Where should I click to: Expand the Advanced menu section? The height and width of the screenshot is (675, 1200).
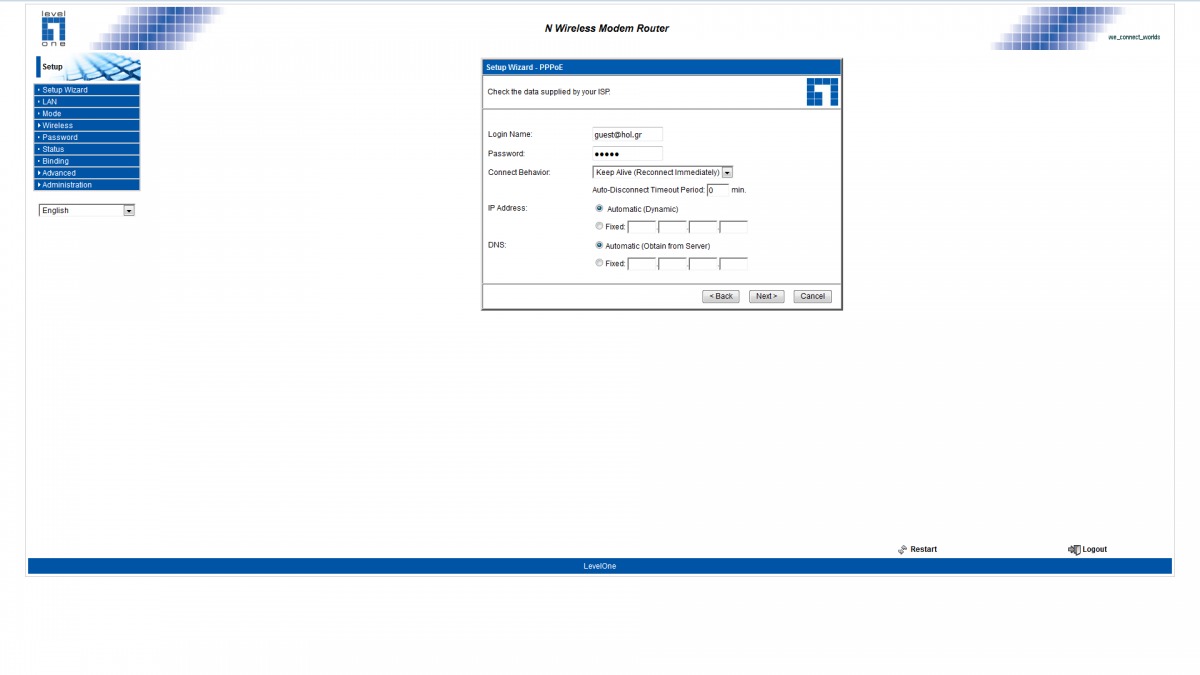pyautogui.click(x=87, y=173)
